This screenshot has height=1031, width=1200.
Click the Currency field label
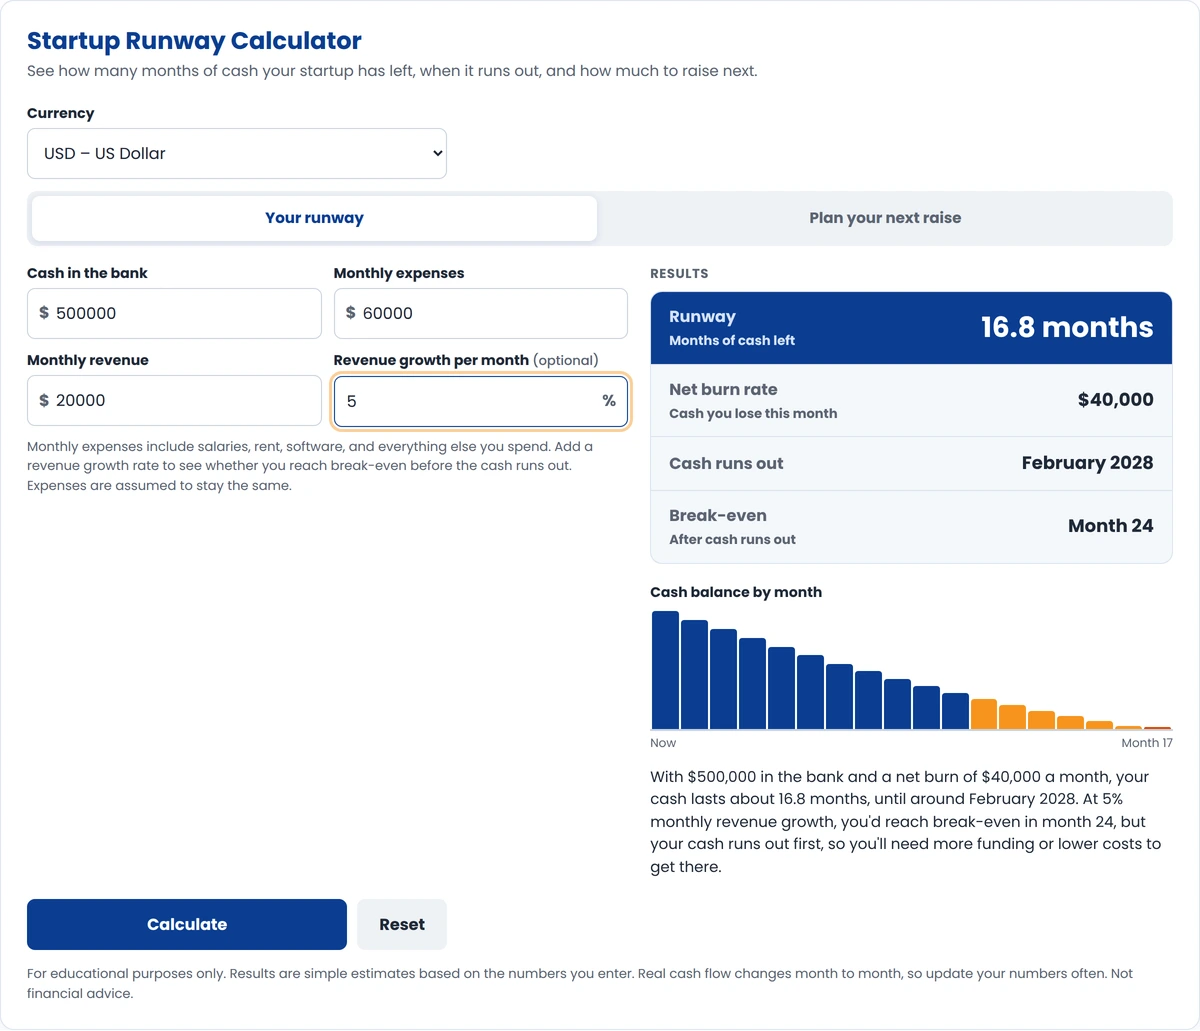60,113
